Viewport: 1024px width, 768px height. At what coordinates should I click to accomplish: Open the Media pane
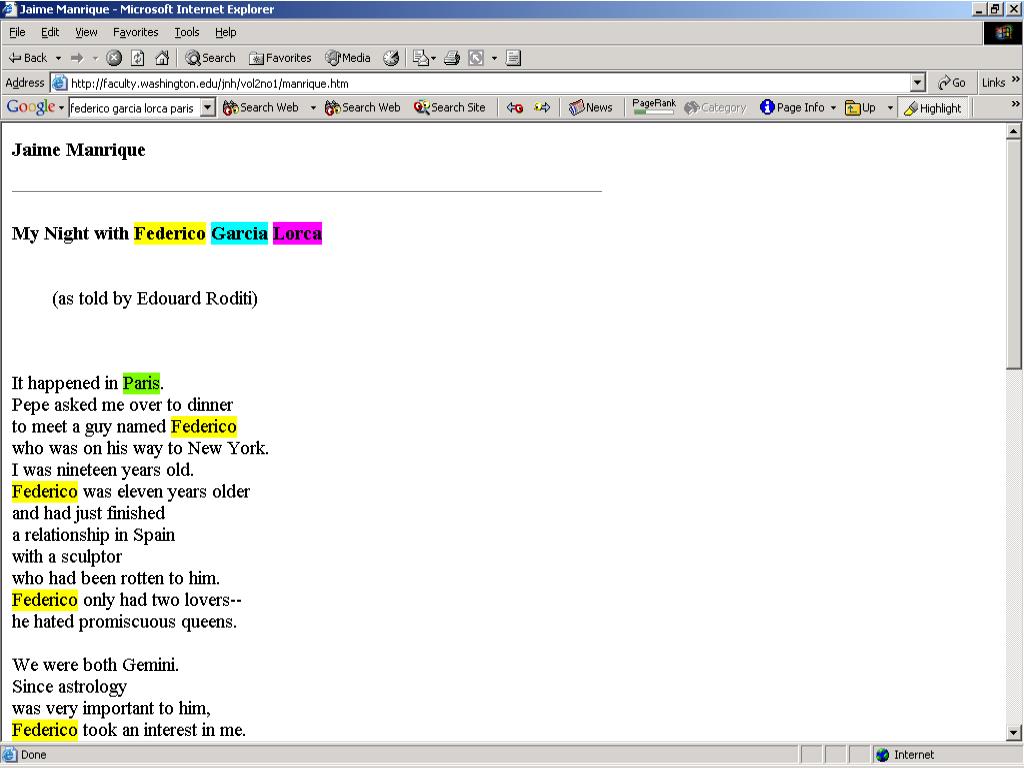tap(348, 58)
